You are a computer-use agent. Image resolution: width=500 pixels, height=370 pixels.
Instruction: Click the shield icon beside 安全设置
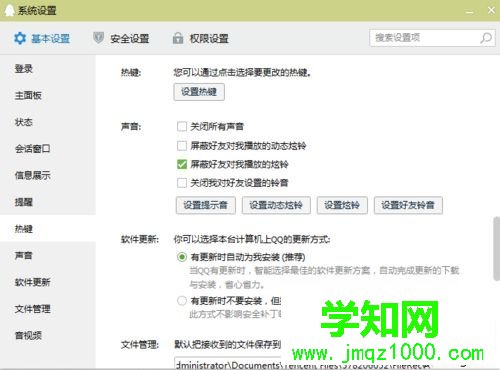click(98, 38)
